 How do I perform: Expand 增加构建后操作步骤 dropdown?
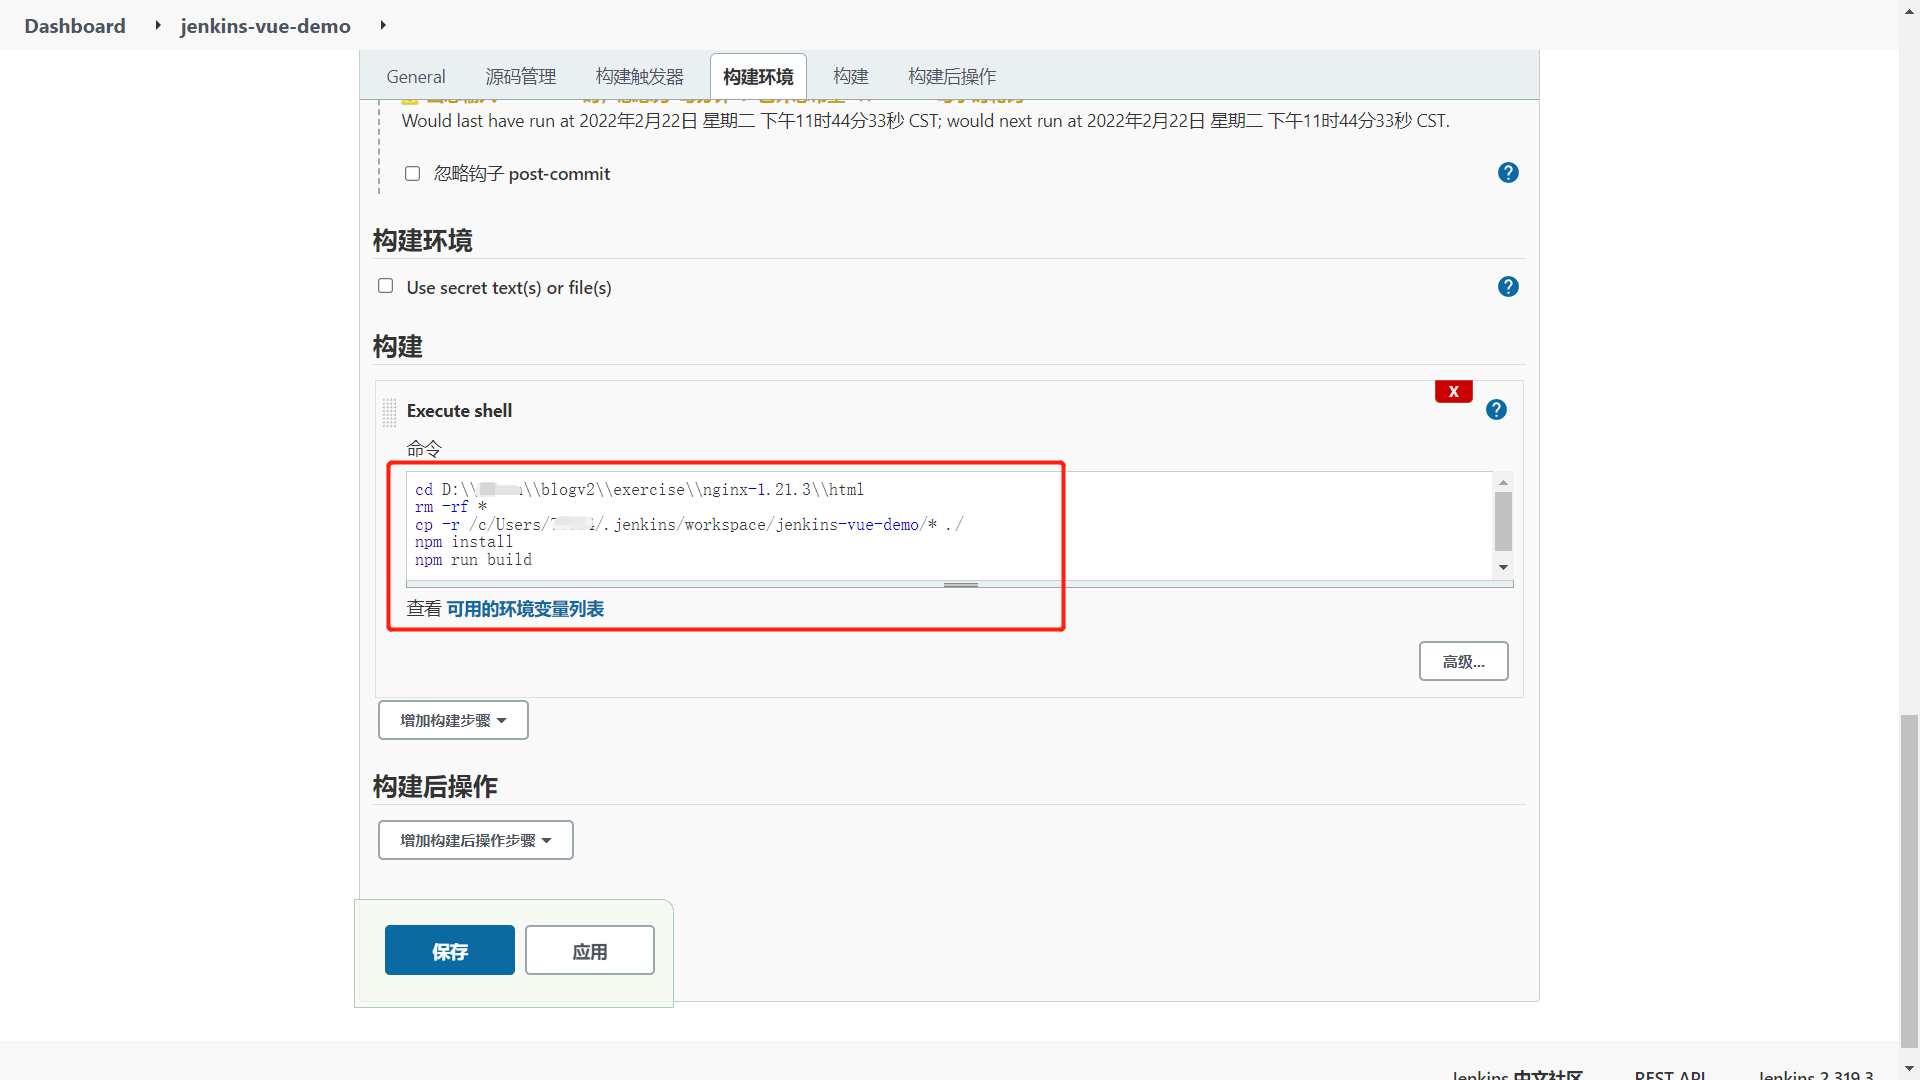coord(476,840)
